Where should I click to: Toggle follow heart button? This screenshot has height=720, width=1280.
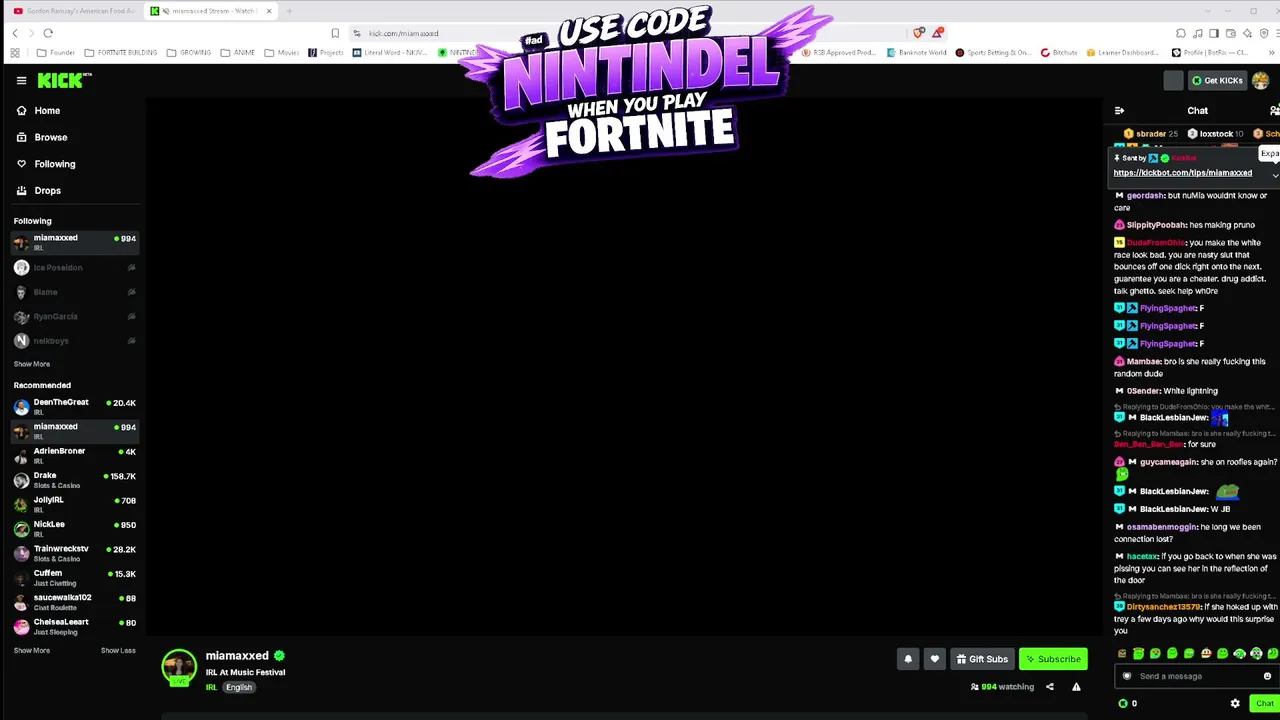point(934,659)
